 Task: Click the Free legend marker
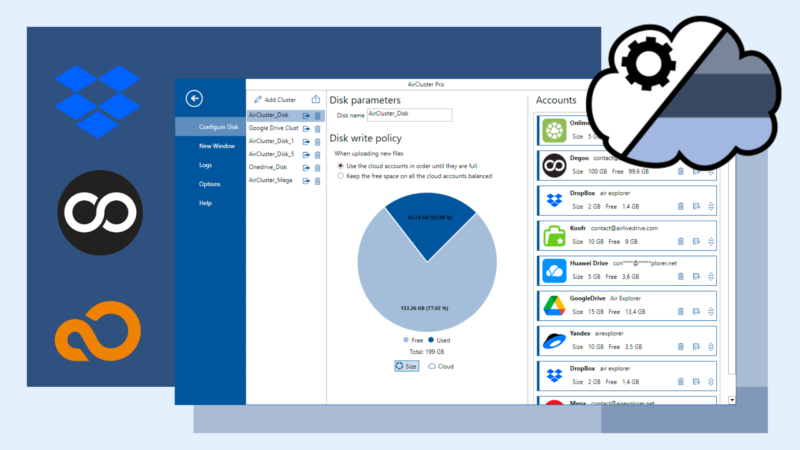[406, 340]
